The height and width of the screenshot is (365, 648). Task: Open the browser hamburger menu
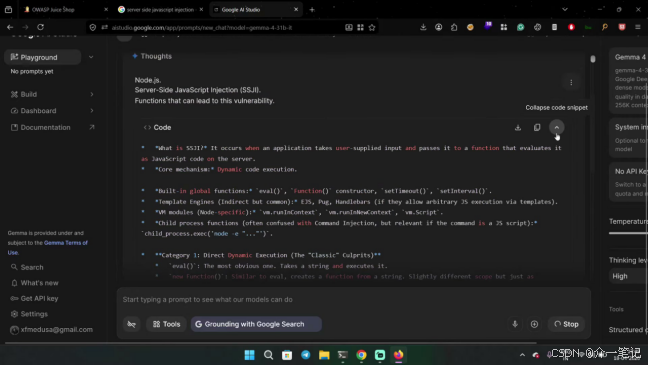coord(638,27)
